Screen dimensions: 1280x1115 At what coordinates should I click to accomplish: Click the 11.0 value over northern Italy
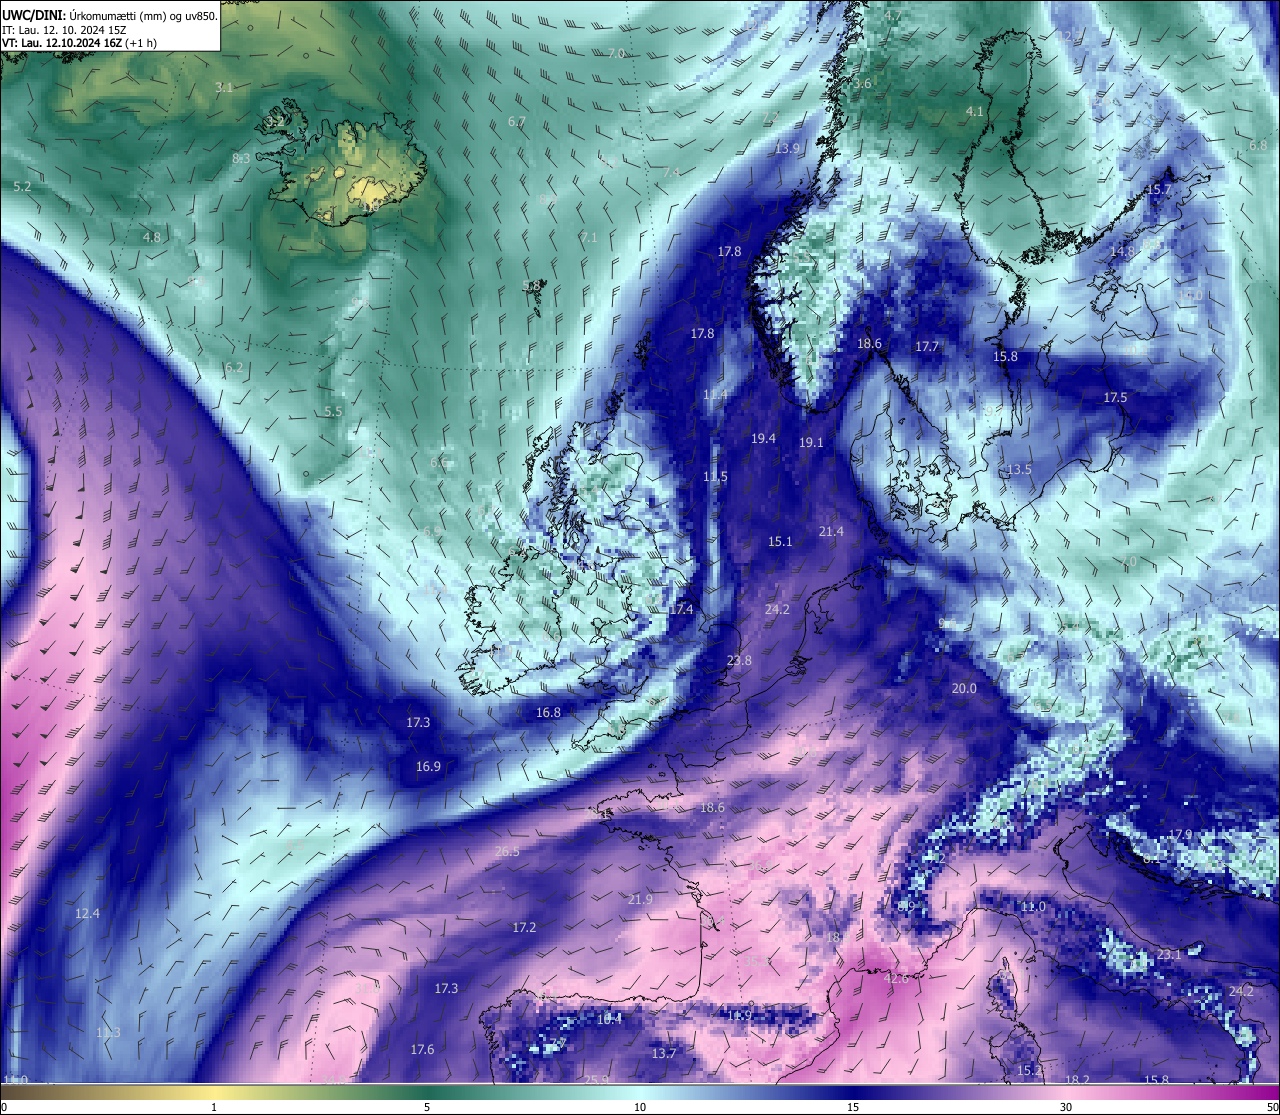[x=1033, y=907]
